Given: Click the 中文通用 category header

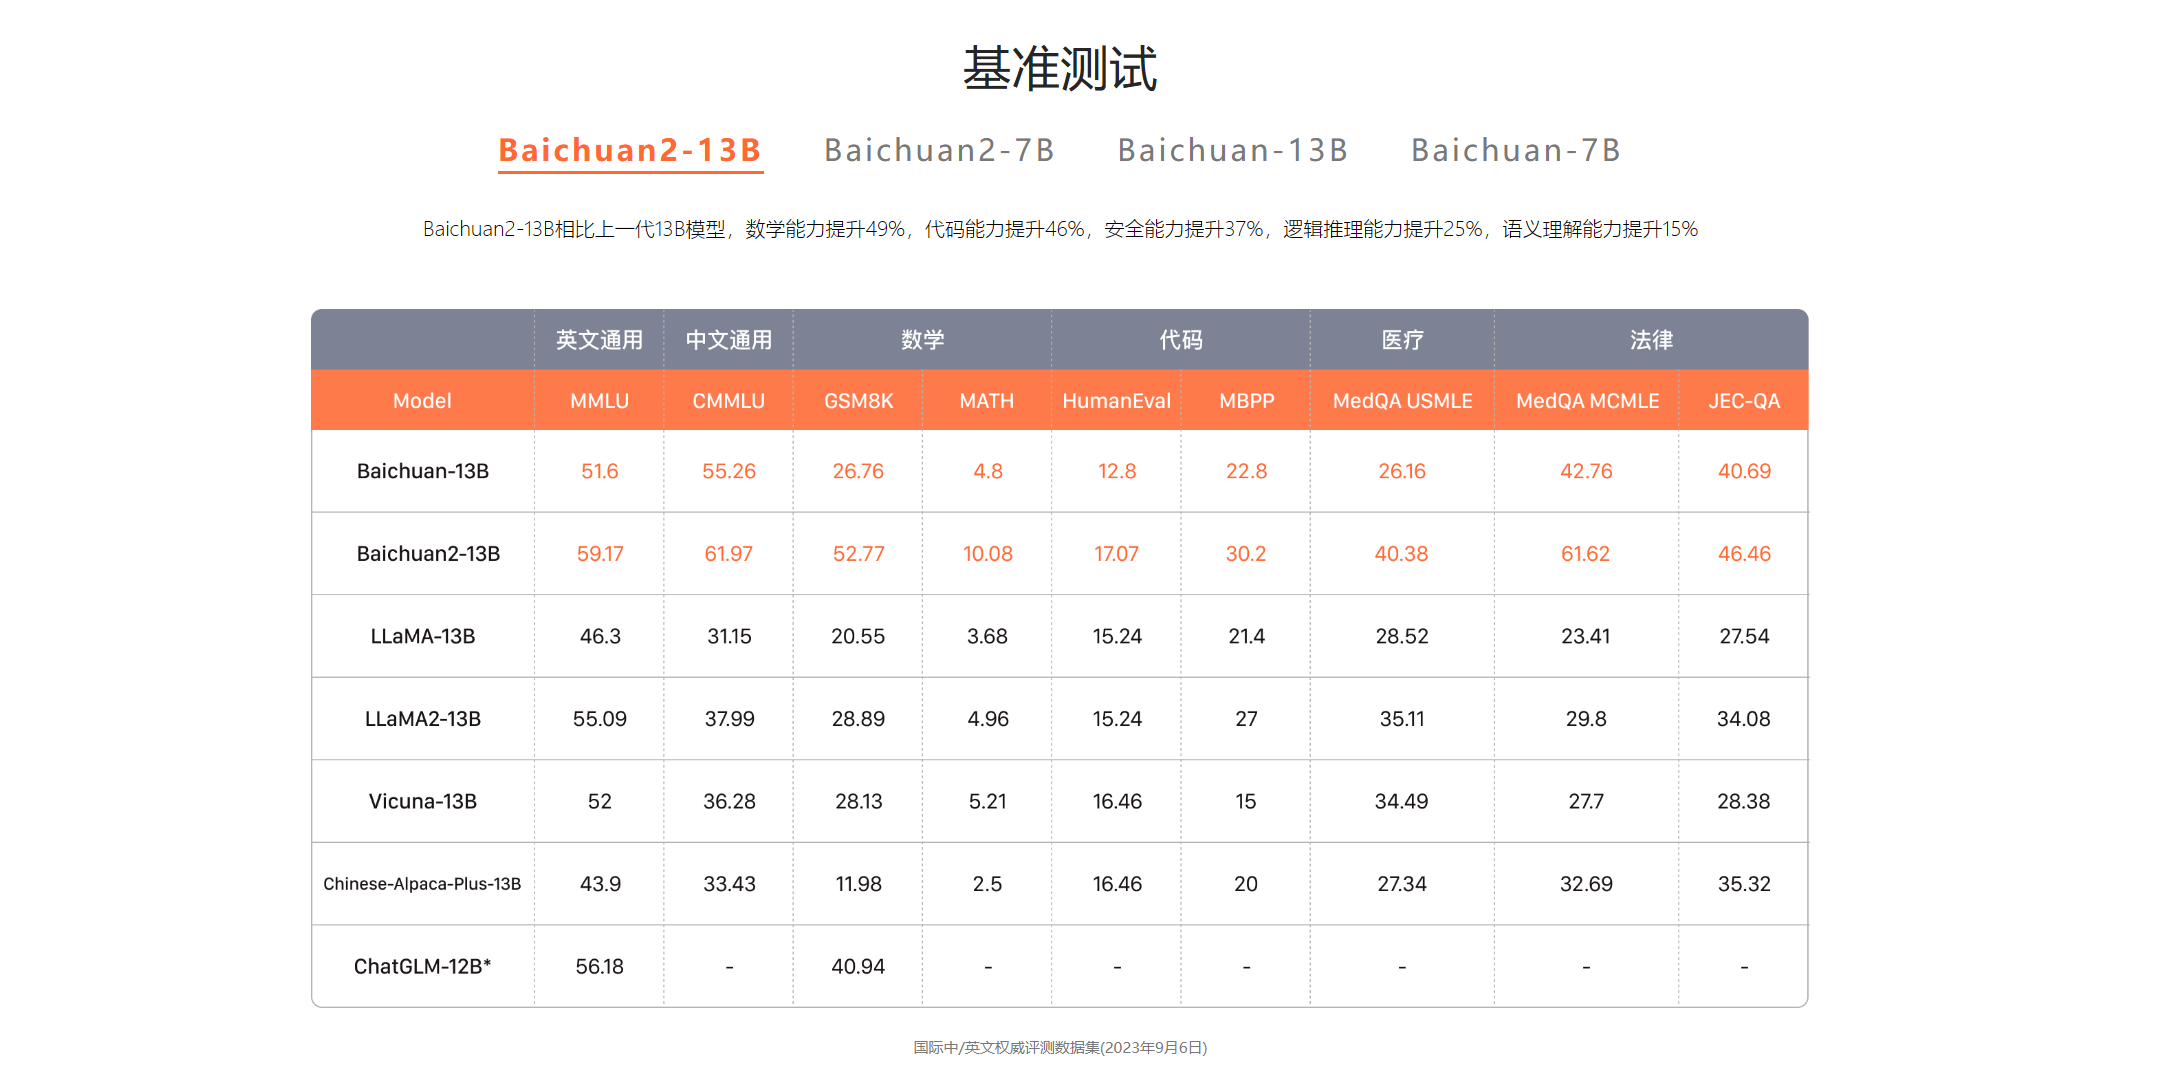Looking at the screenshot, I should [x=728, y=340].
